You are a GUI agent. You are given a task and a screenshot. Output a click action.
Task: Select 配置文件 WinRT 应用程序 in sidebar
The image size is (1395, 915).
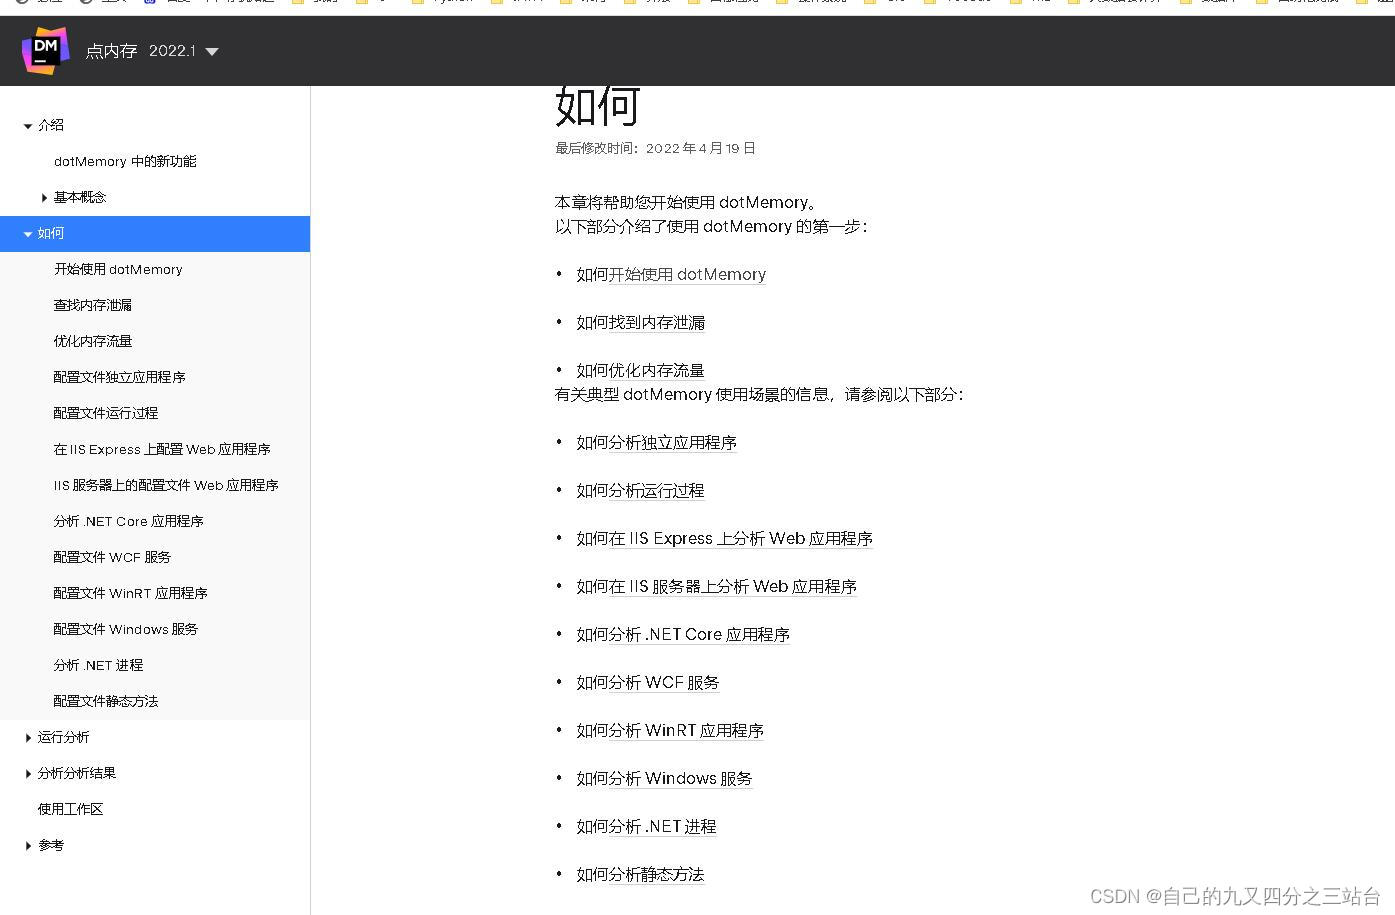pyautogui.click(x=130, y=593)
